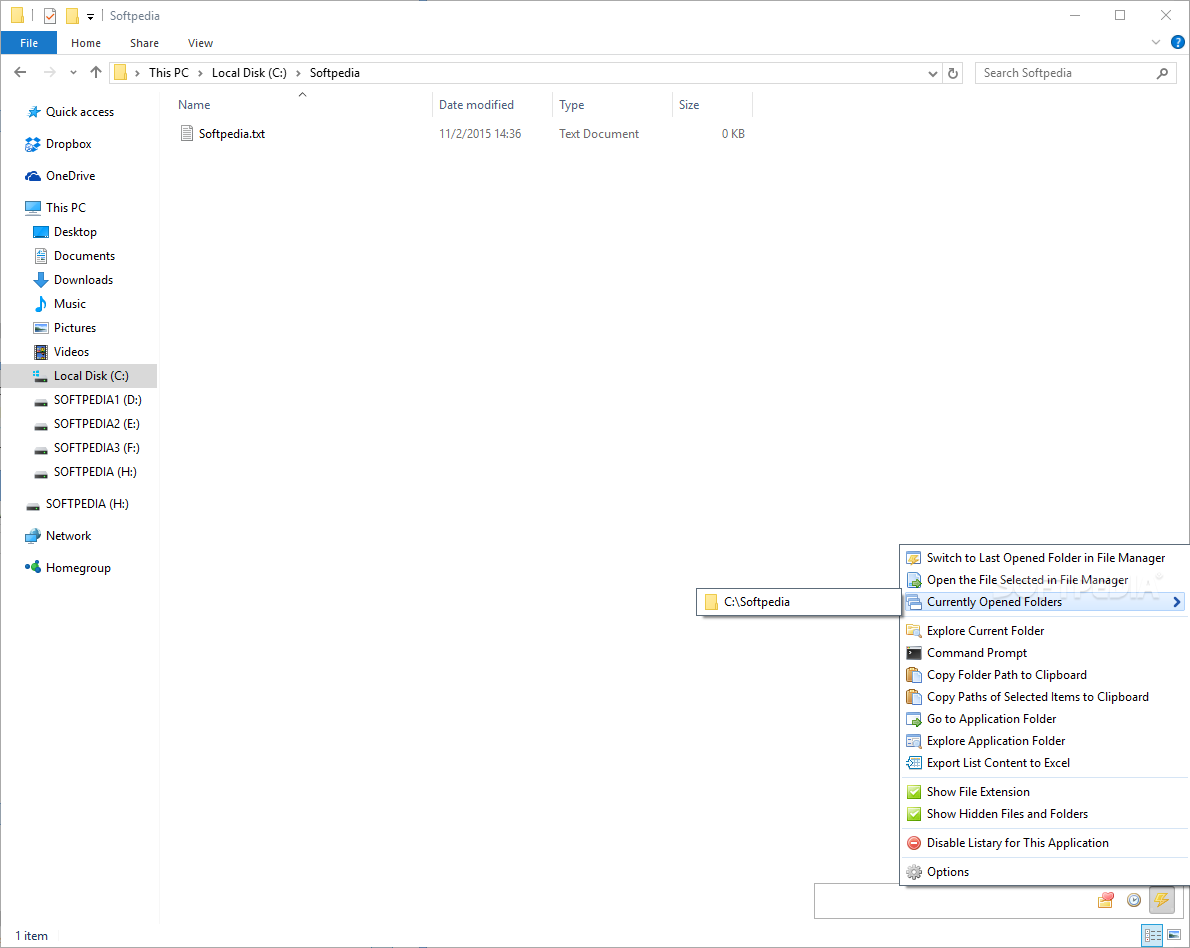Open the Home ribbon tab

pos(86,43)
